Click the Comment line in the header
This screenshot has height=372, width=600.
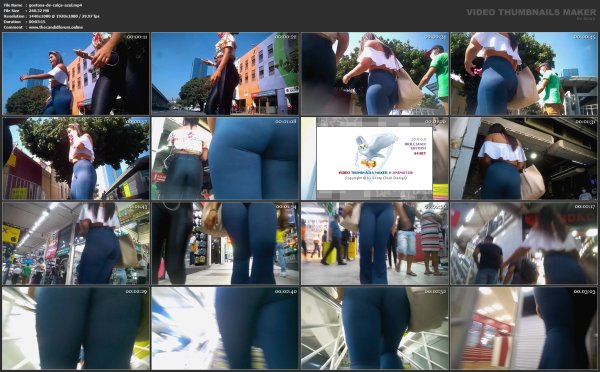click(43, 28)
